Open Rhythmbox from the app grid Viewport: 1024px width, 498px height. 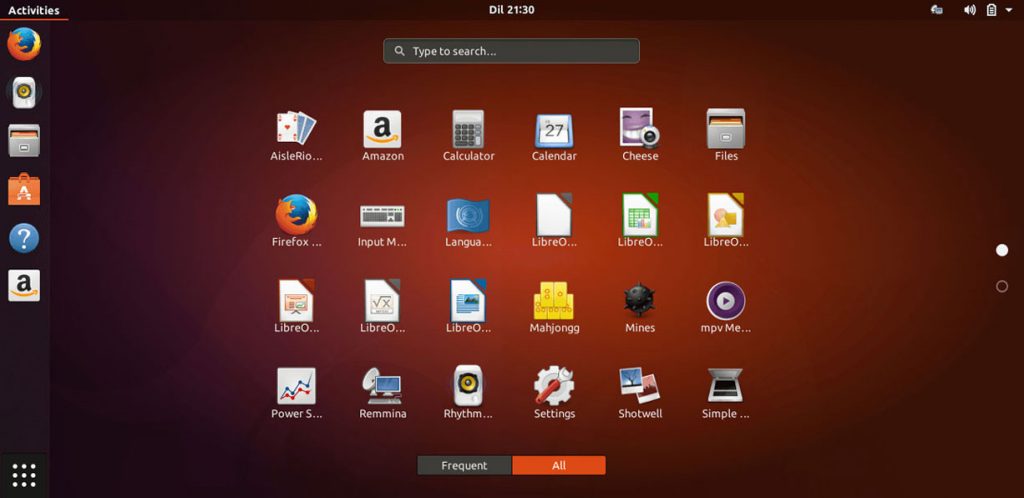click(x=468, y=386)
